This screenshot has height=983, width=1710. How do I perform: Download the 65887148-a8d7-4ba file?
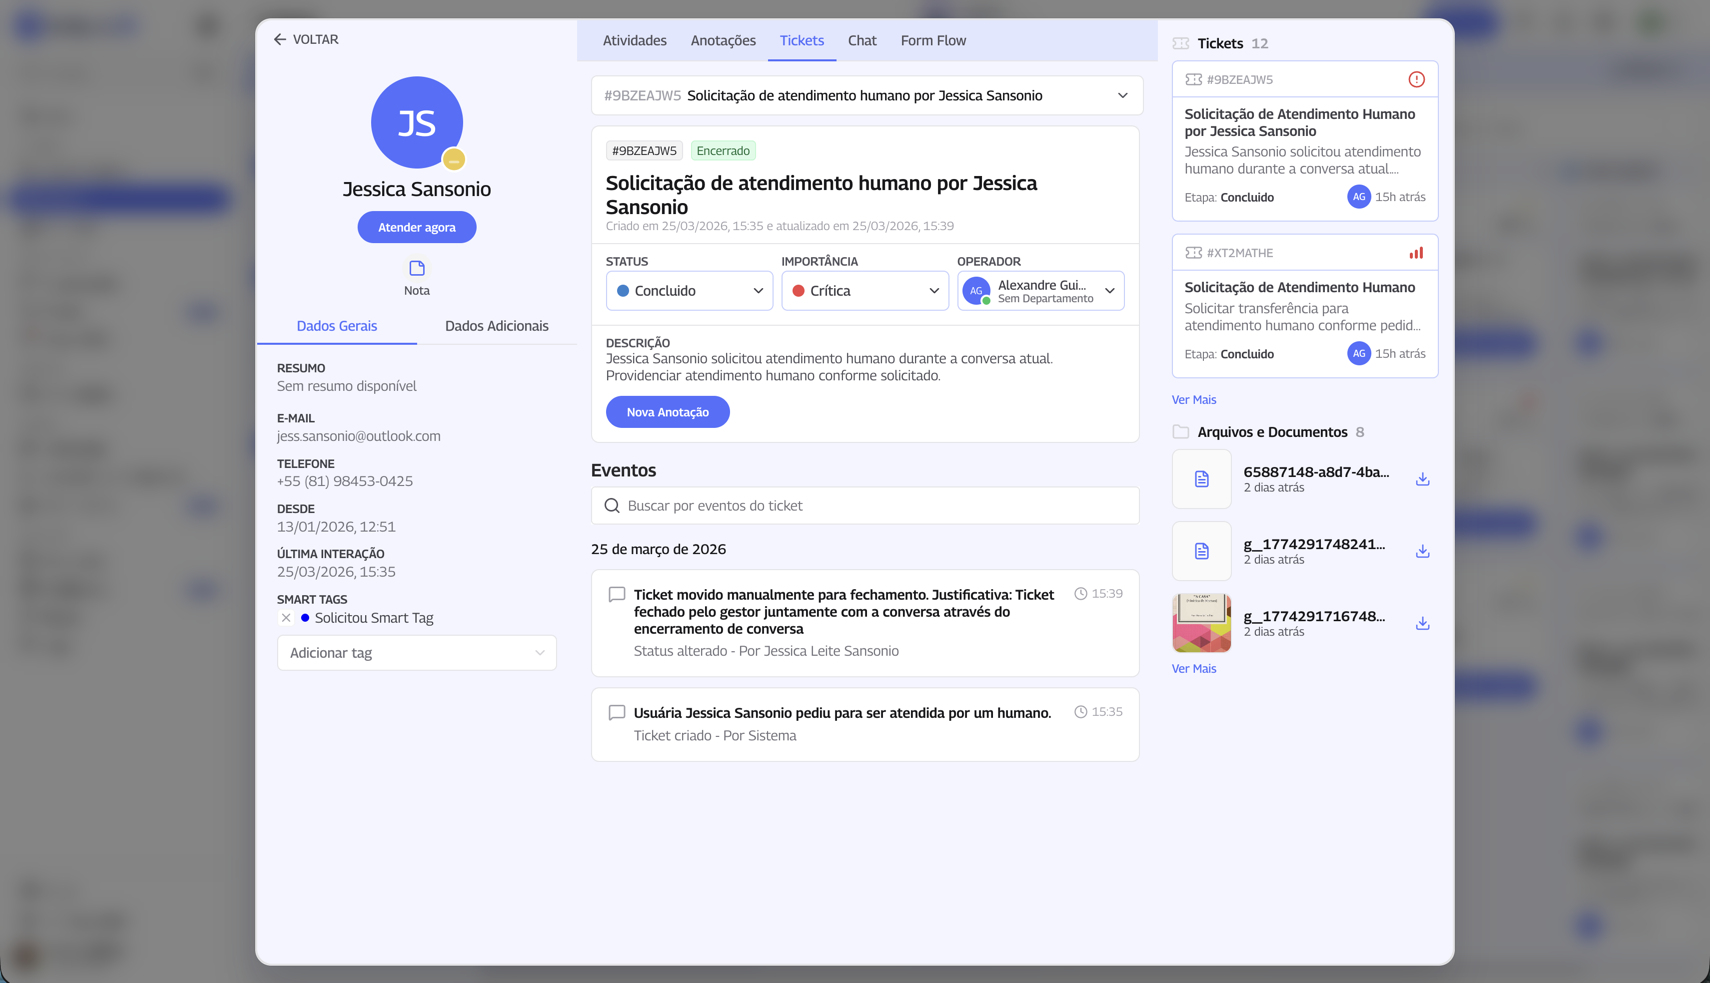1422,480
